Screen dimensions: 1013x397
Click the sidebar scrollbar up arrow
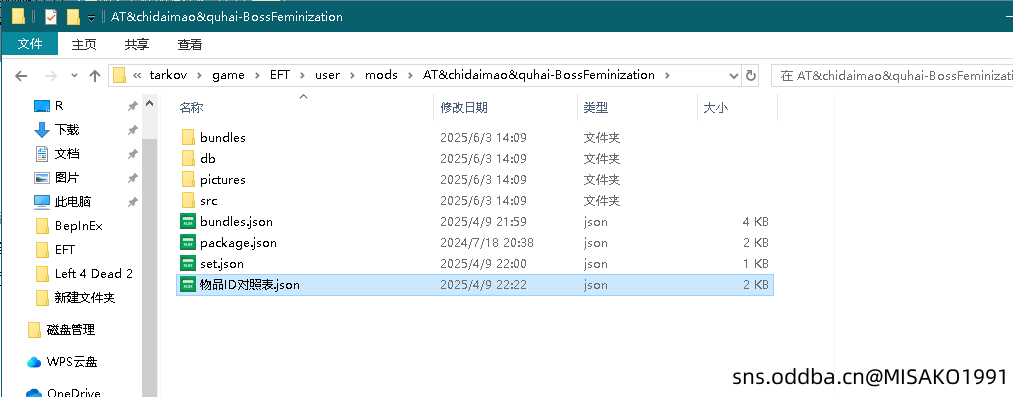tap(149, 103)
